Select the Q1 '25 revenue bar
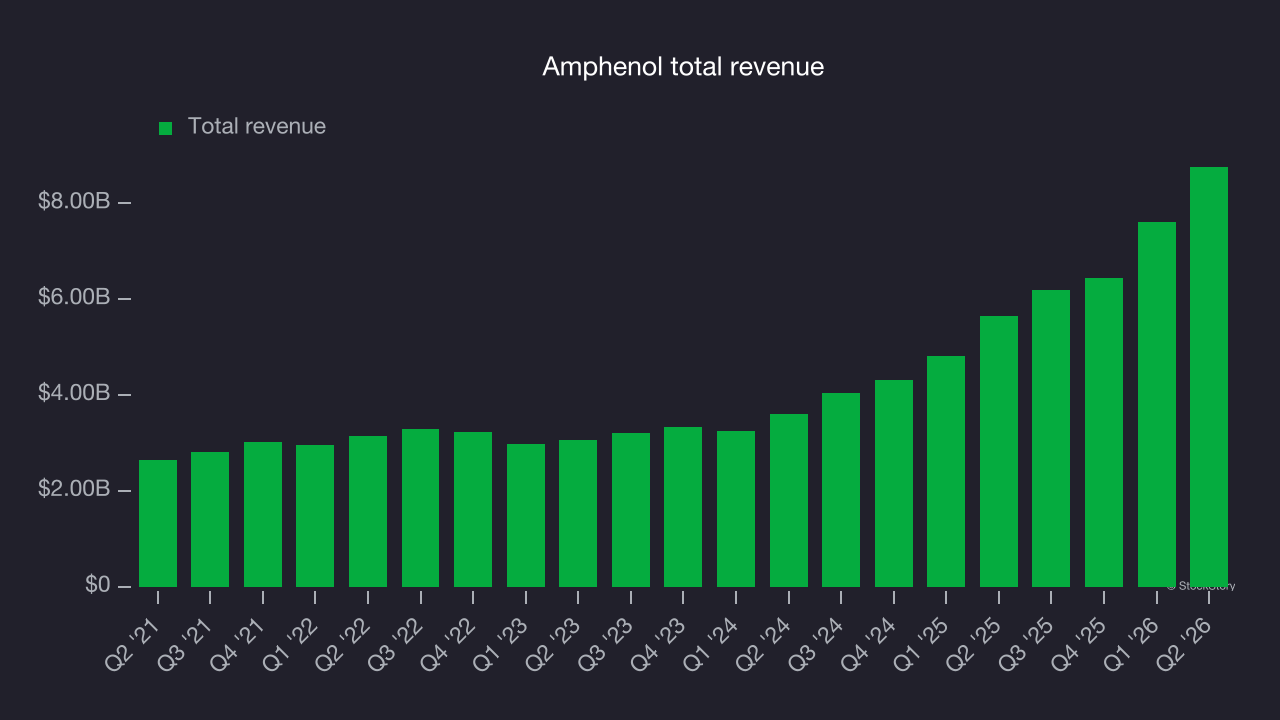The height and width of the screenshot is (720, 1280). [x=946, y=471]
